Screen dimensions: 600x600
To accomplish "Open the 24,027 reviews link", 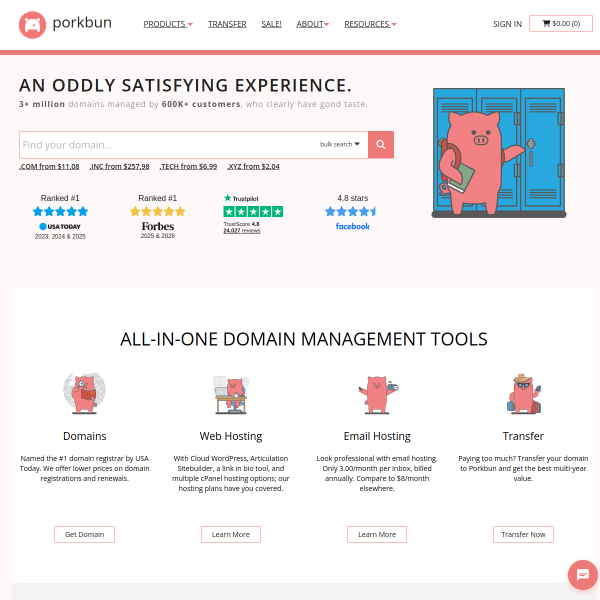I will click(242, 230).
